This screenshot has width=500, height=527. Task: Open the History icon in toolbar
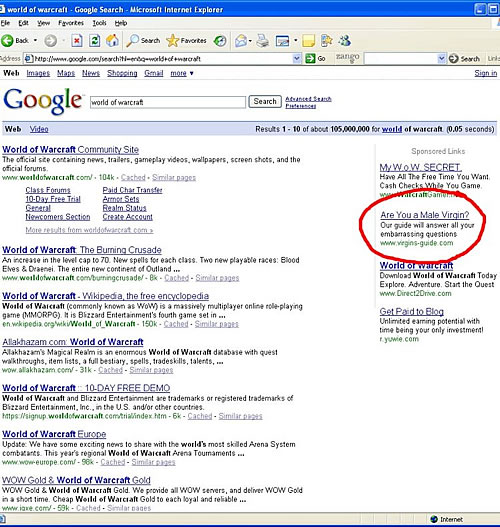point(220,41)
